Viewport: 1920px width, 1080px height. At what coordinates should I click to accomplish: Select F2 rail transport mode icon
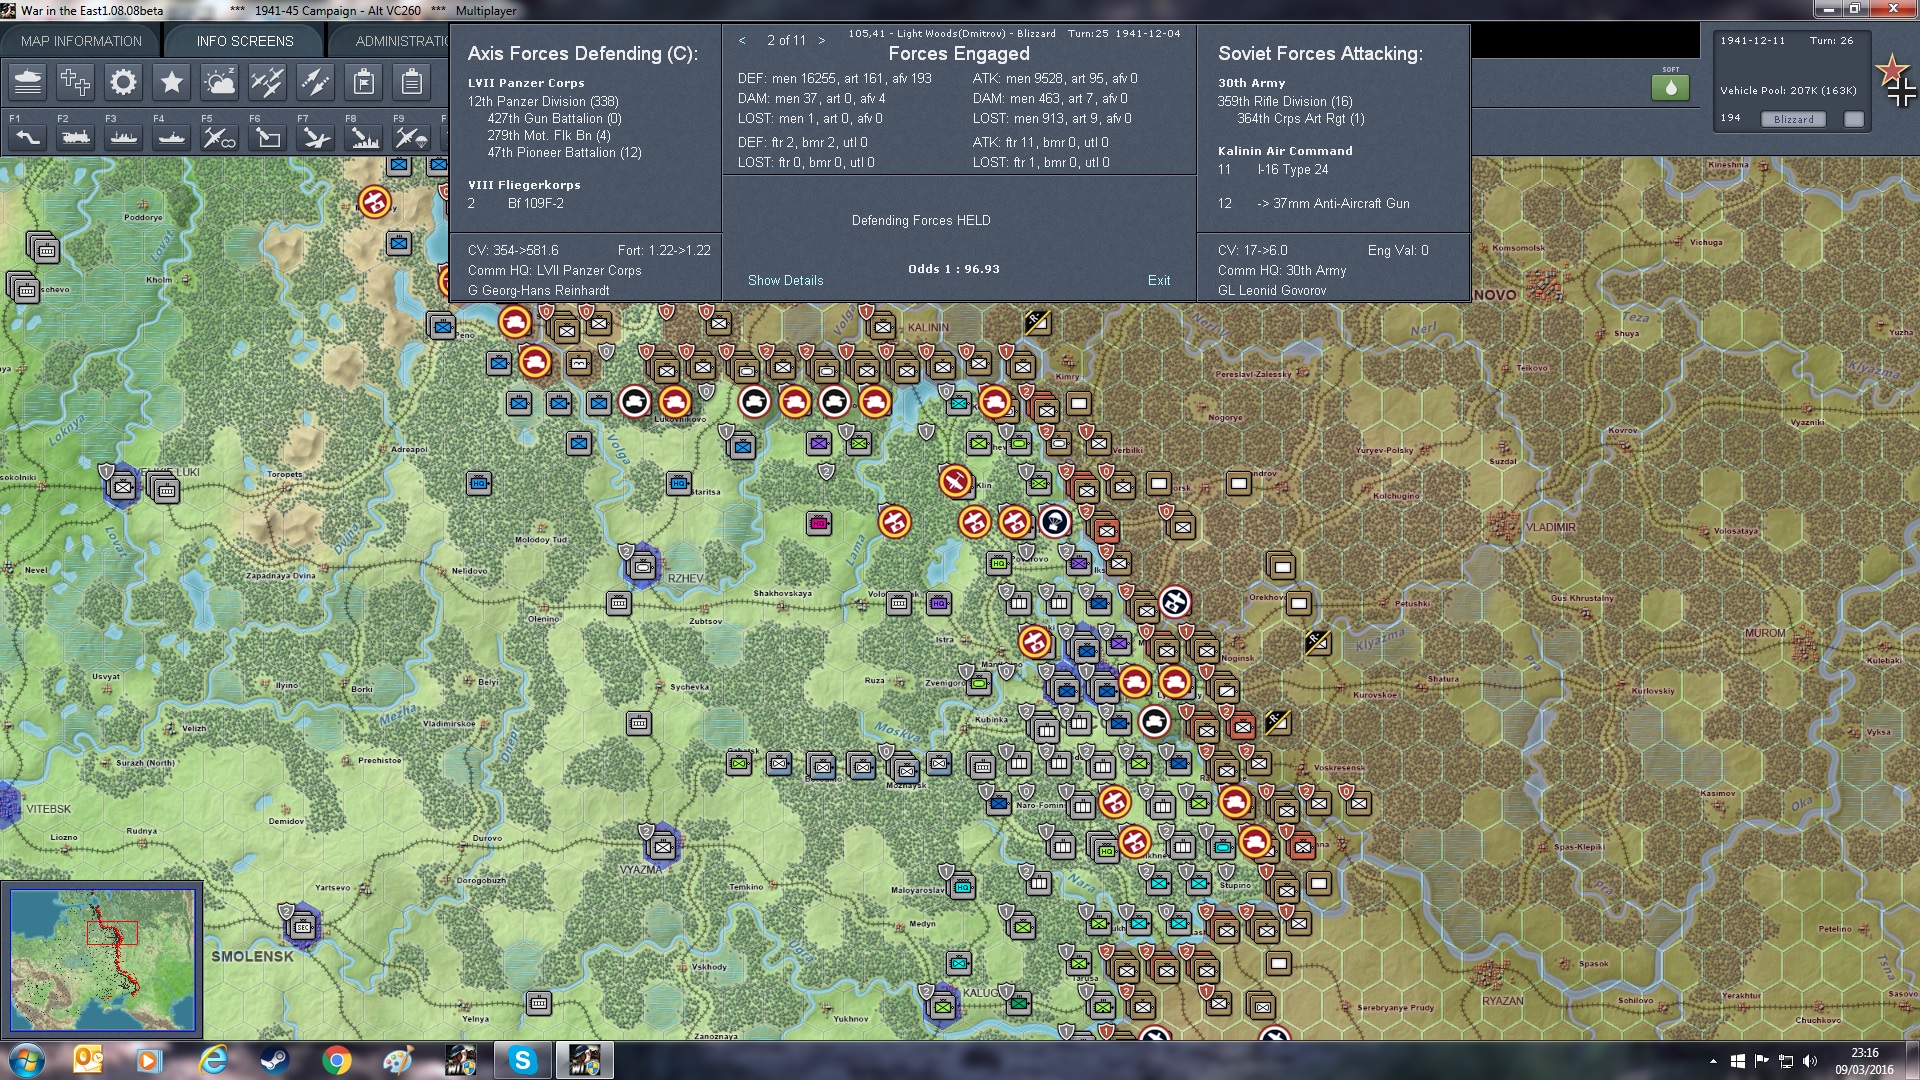point(76,138)
